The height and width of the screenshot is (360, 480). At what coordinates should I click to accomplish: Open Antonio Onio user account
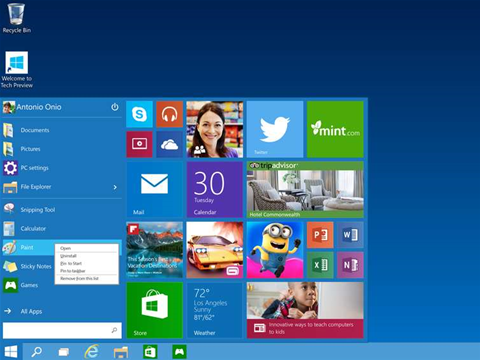pos(32,107)
